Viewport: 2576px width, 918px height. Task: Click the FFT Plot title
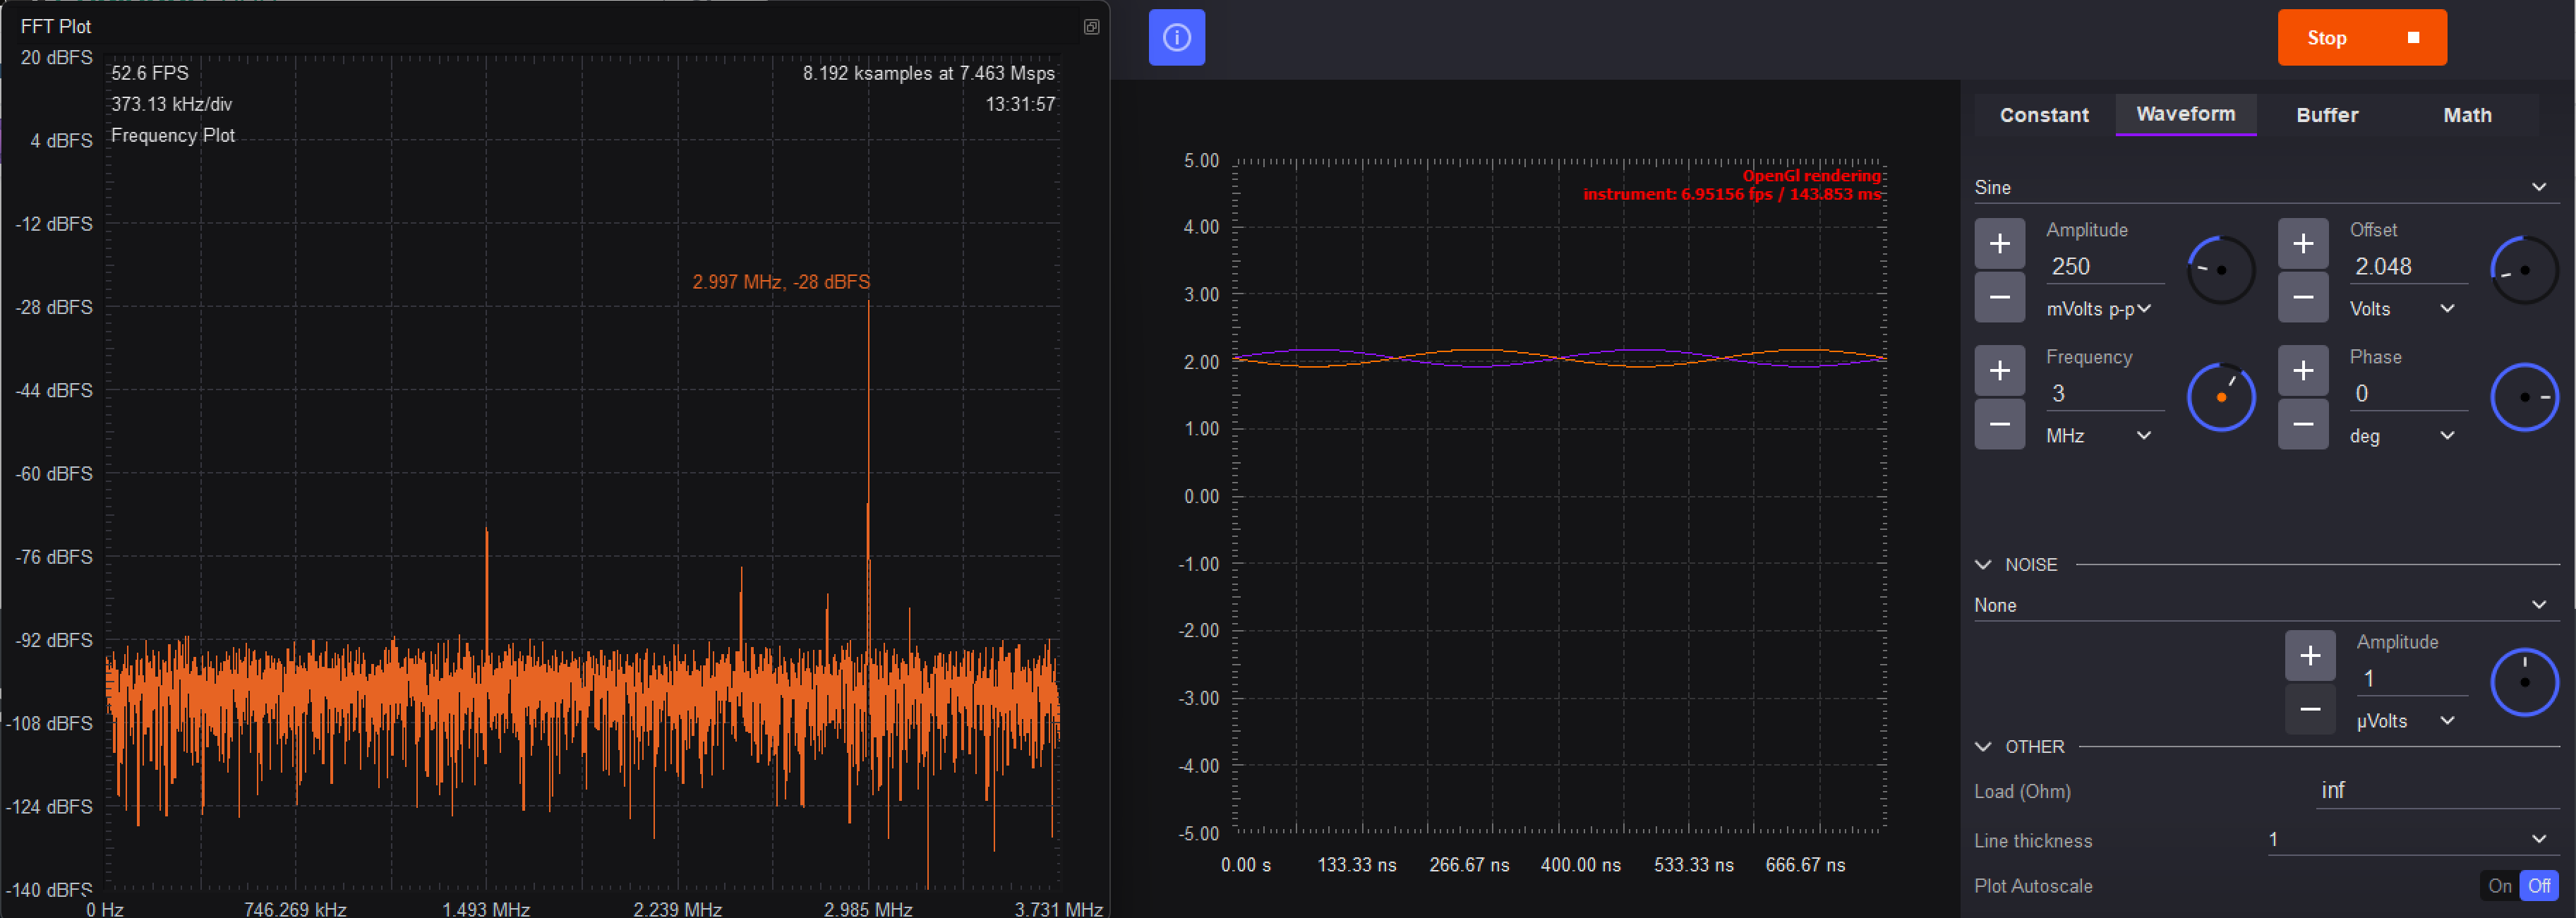[x=56, y=26]
